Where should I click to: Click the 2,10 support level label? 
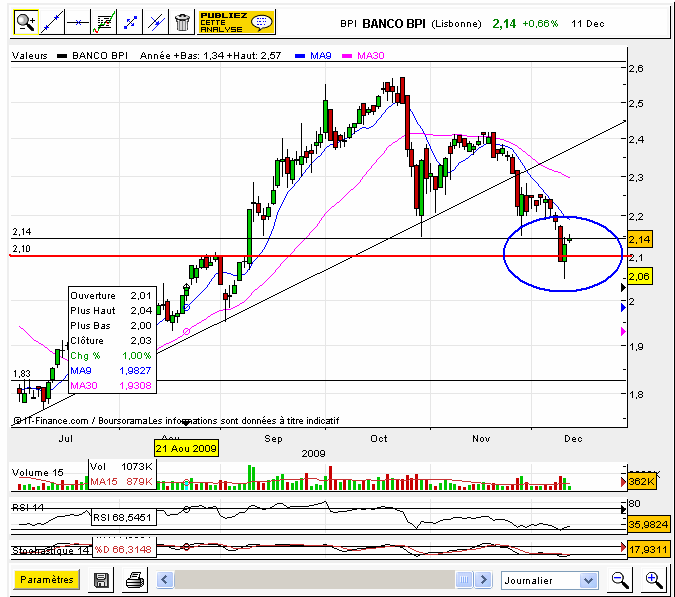pos(22,248)
